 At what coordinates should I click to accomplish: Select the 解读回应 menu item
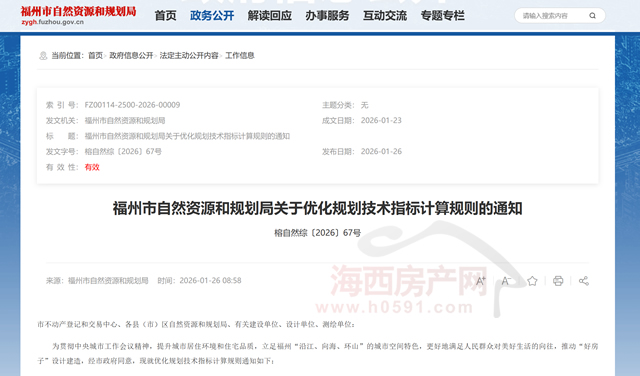(x=269, y=16)
